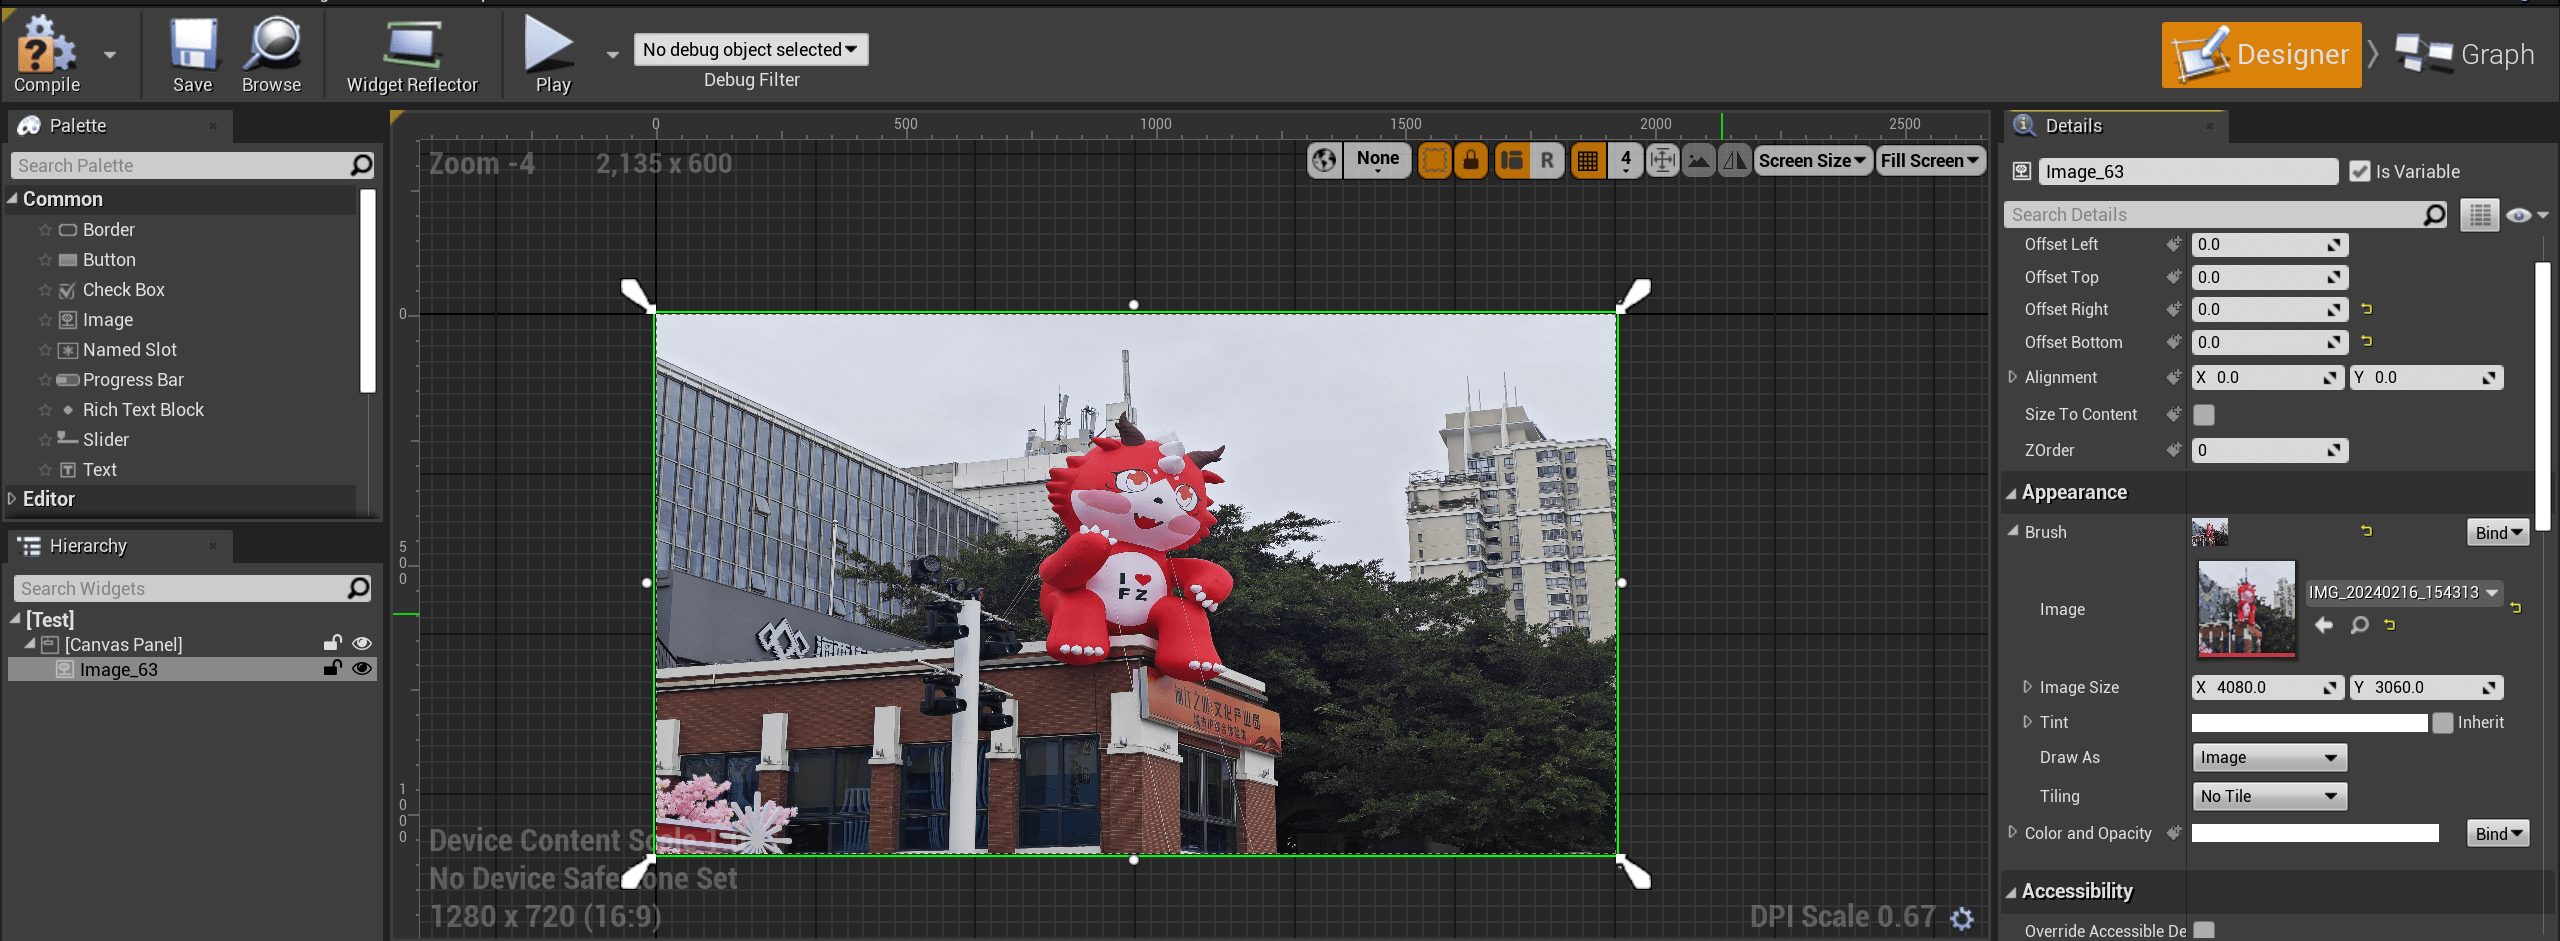Toggle Tint Inherit checkbox
This screenshot has width=2560, height=941.
[2443, 722]
